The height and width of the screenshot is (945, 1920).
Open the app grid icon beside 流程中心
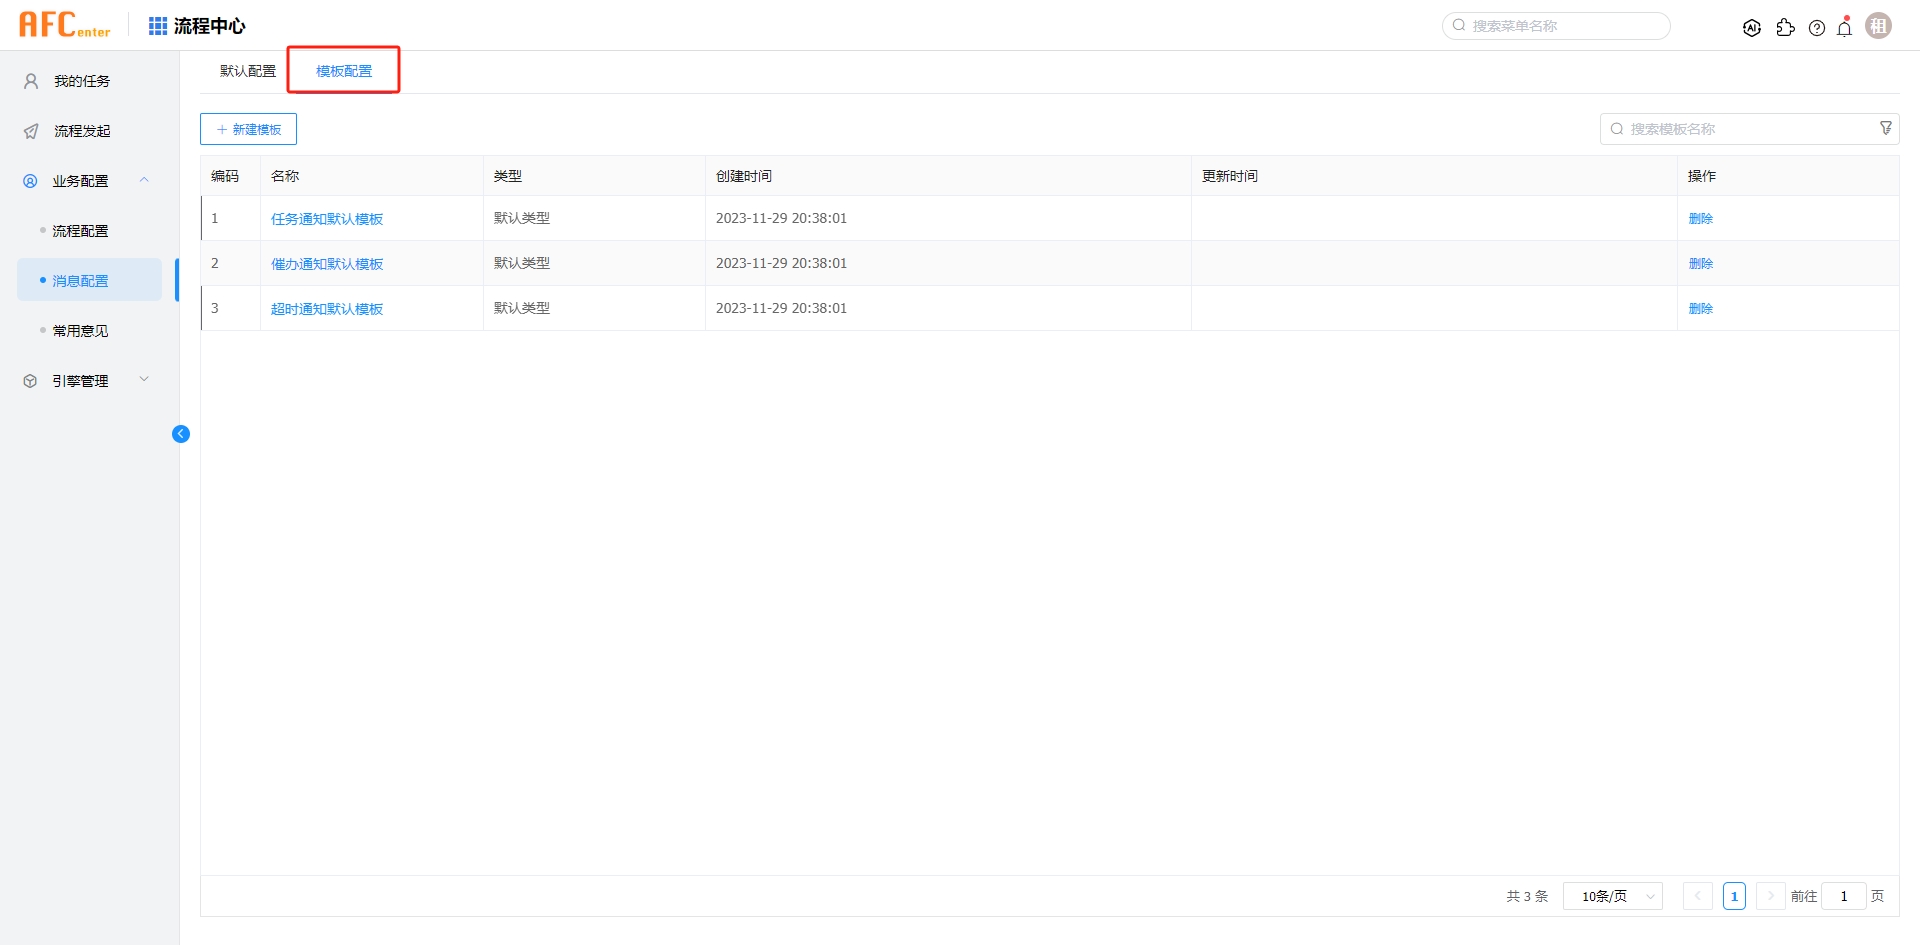158,26
